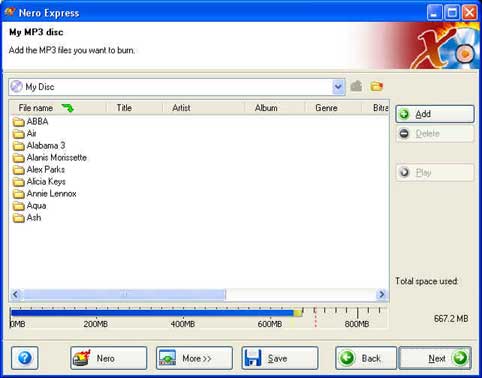This screenshot has width=482, height=378.
Task: Click the Alanis Morissette folder icon
Action: (x=19, y=158)
